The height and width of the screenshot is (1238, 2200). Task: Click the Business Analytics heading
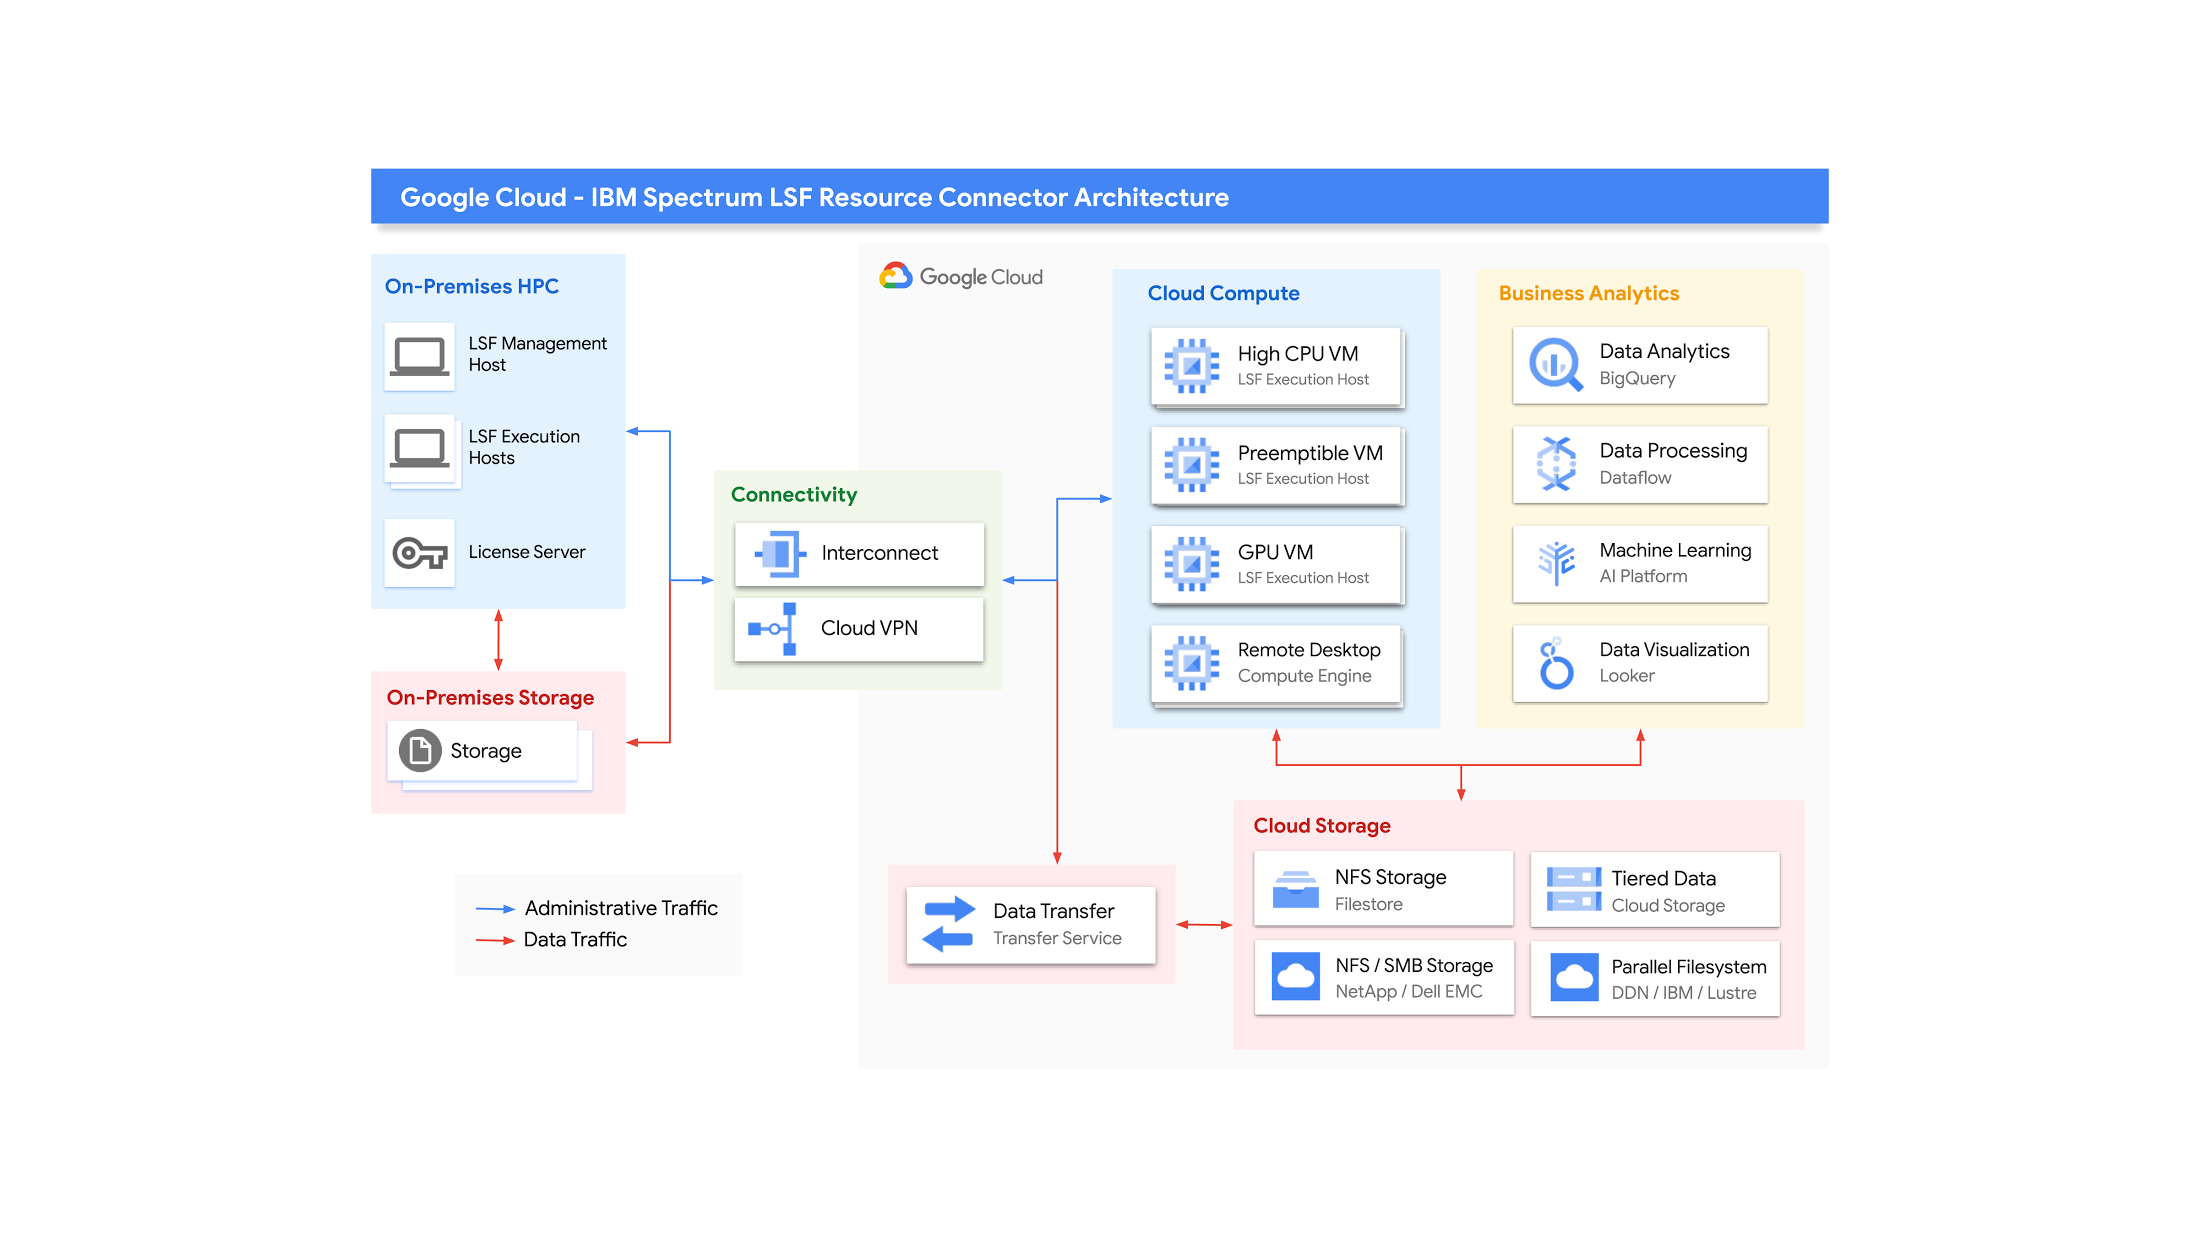(x=1588, y=293)
